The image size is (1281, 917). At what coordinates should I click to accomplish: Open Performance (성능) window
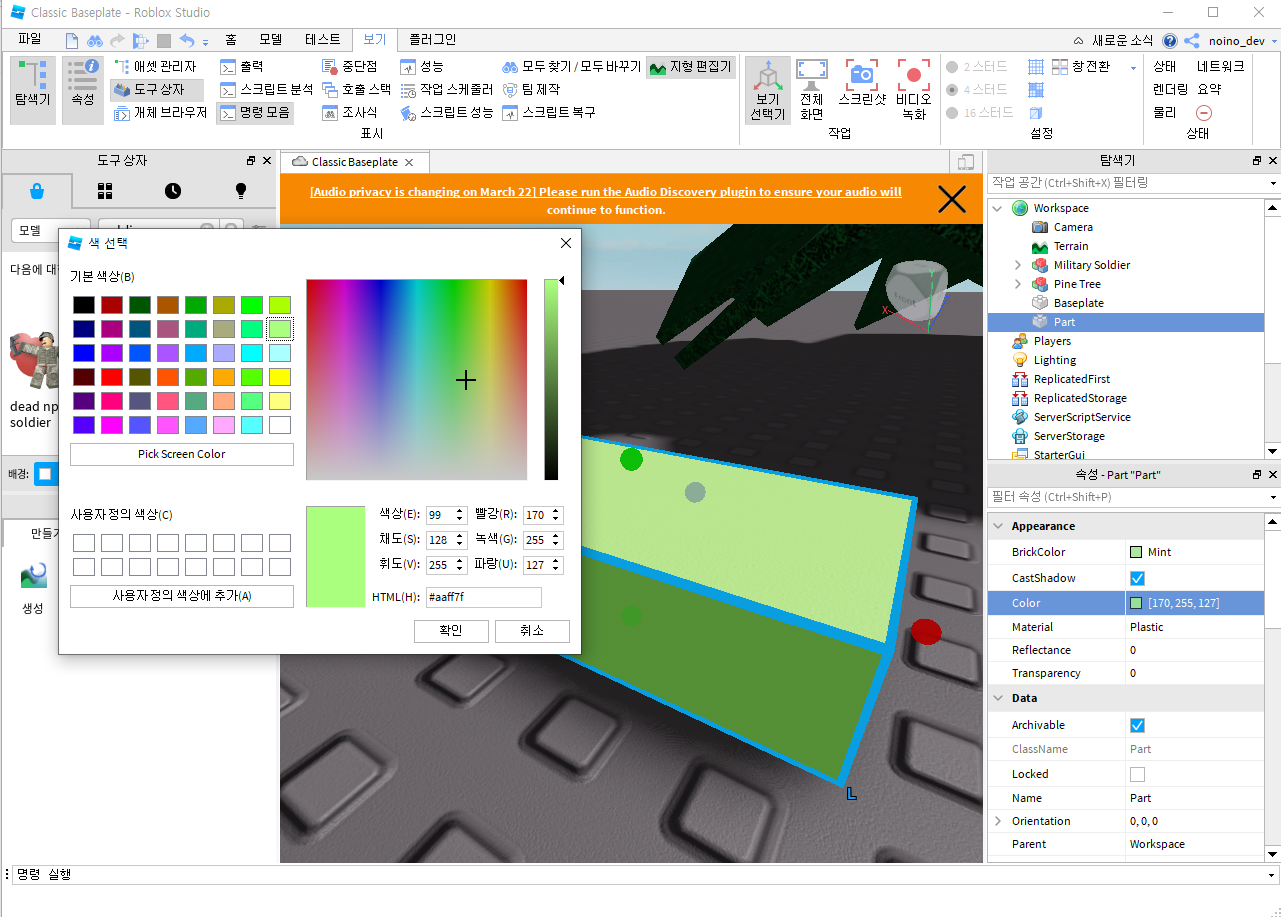pyautogui.click(x=421, y=66)
